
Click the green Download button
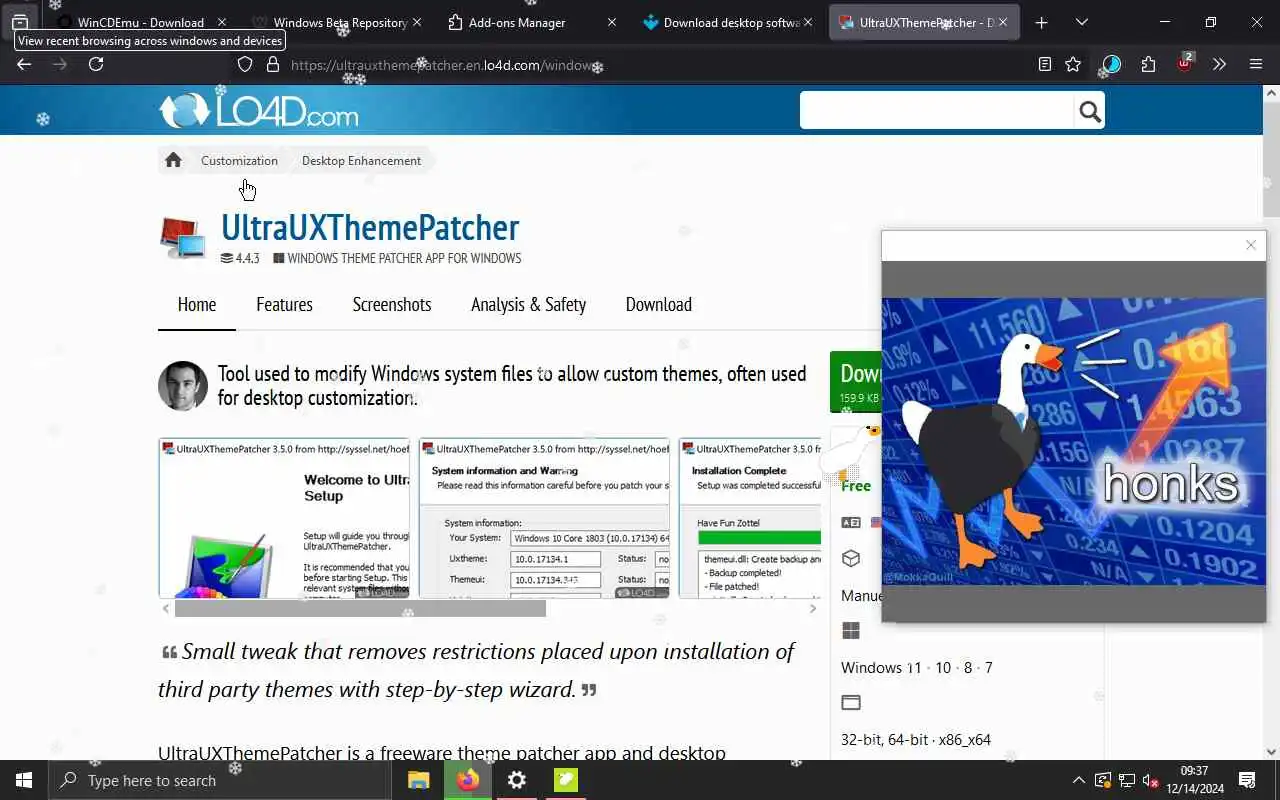(x=855, y=381)
